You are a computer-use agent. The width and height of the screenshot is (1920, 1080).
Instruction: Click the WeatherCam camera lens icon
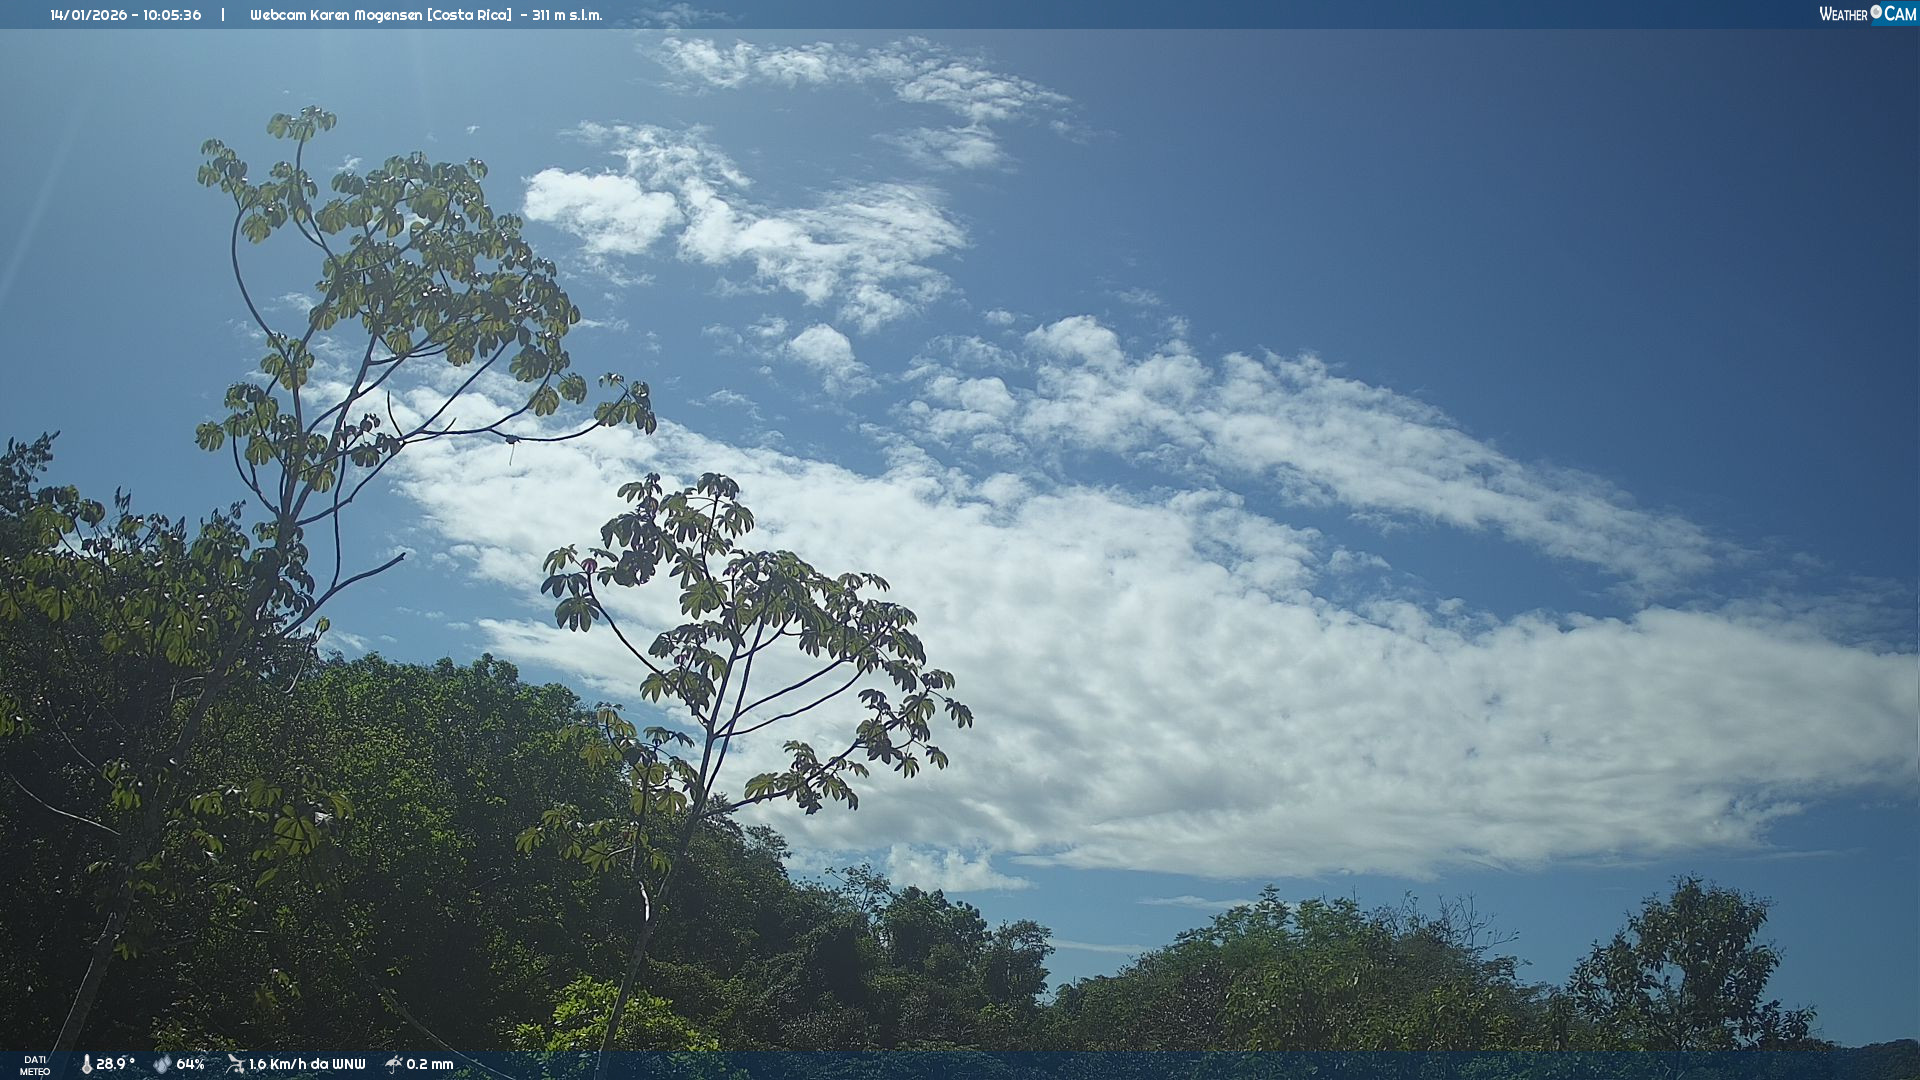pos(1876,12)
